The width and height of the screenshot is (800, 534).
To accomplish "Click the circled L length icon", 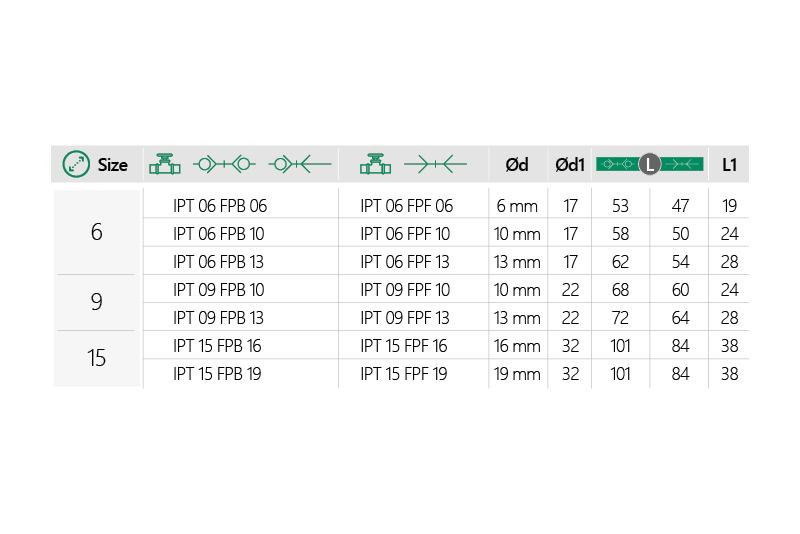I will pos(649,164).
